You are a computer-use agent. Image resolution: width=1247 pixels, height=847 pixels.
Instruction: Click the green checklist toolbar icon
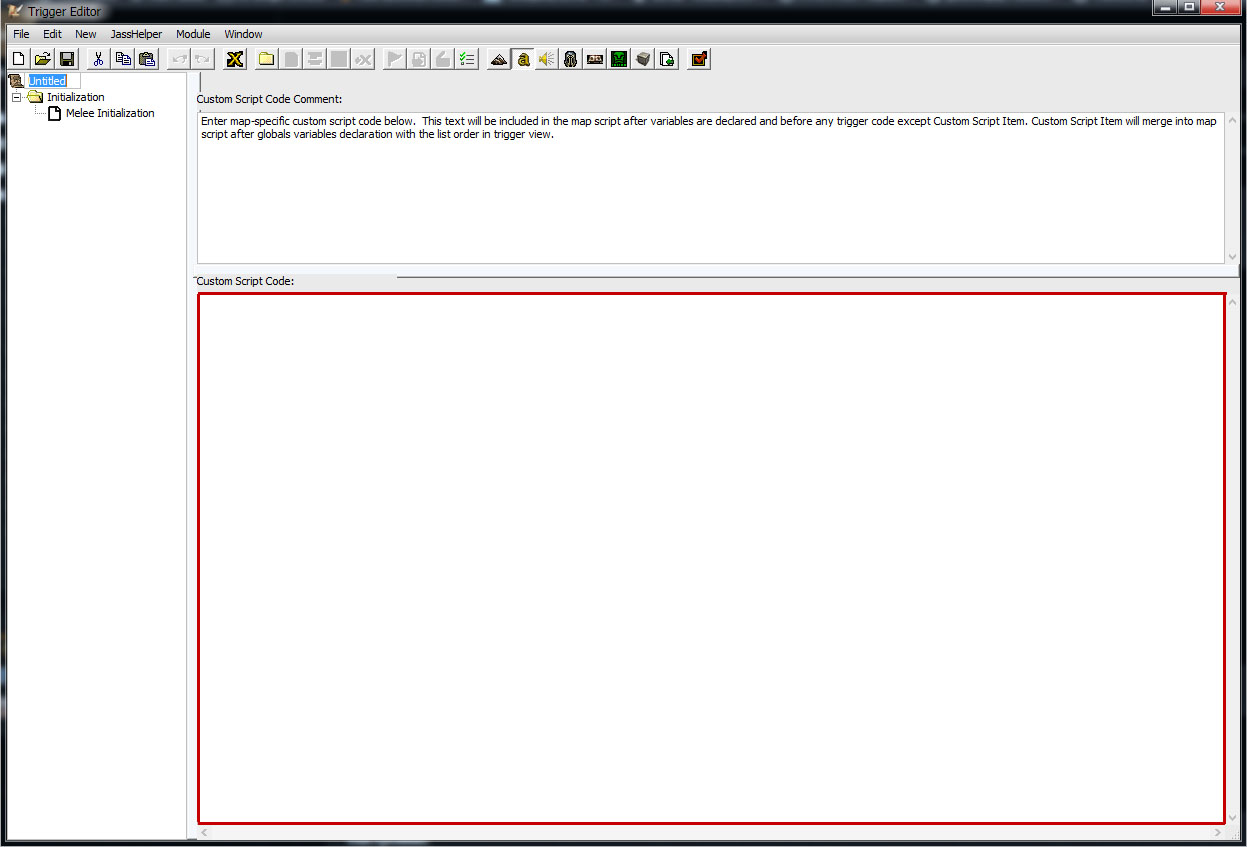[467, 59]
